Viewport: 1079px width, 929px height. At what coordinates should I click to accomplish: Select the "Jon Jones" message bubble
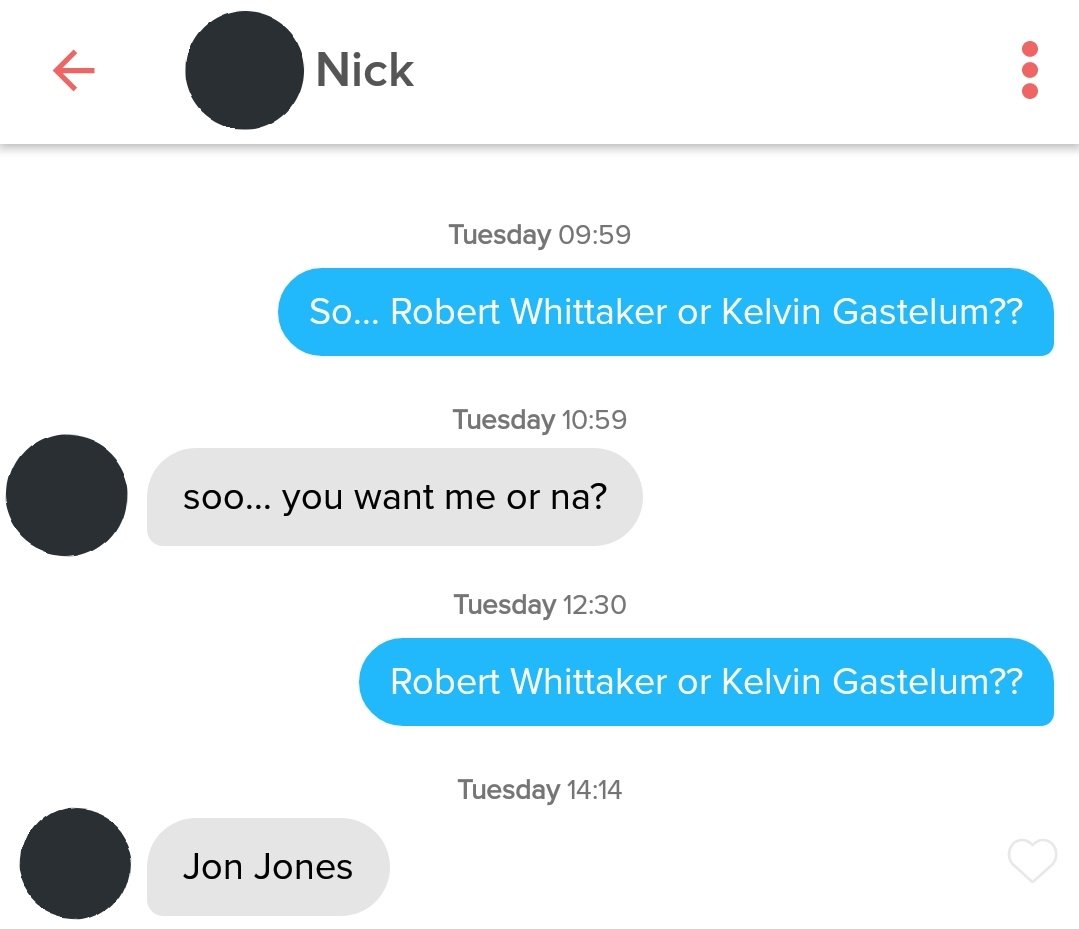coord(268,866)
